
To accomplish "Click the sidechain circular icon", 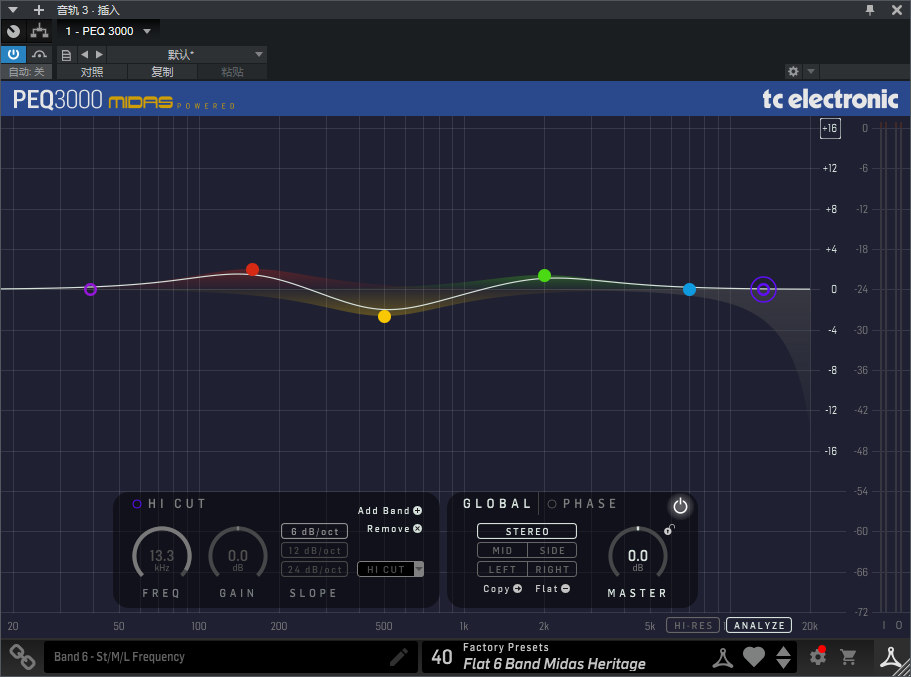I will tap(13, 31).
